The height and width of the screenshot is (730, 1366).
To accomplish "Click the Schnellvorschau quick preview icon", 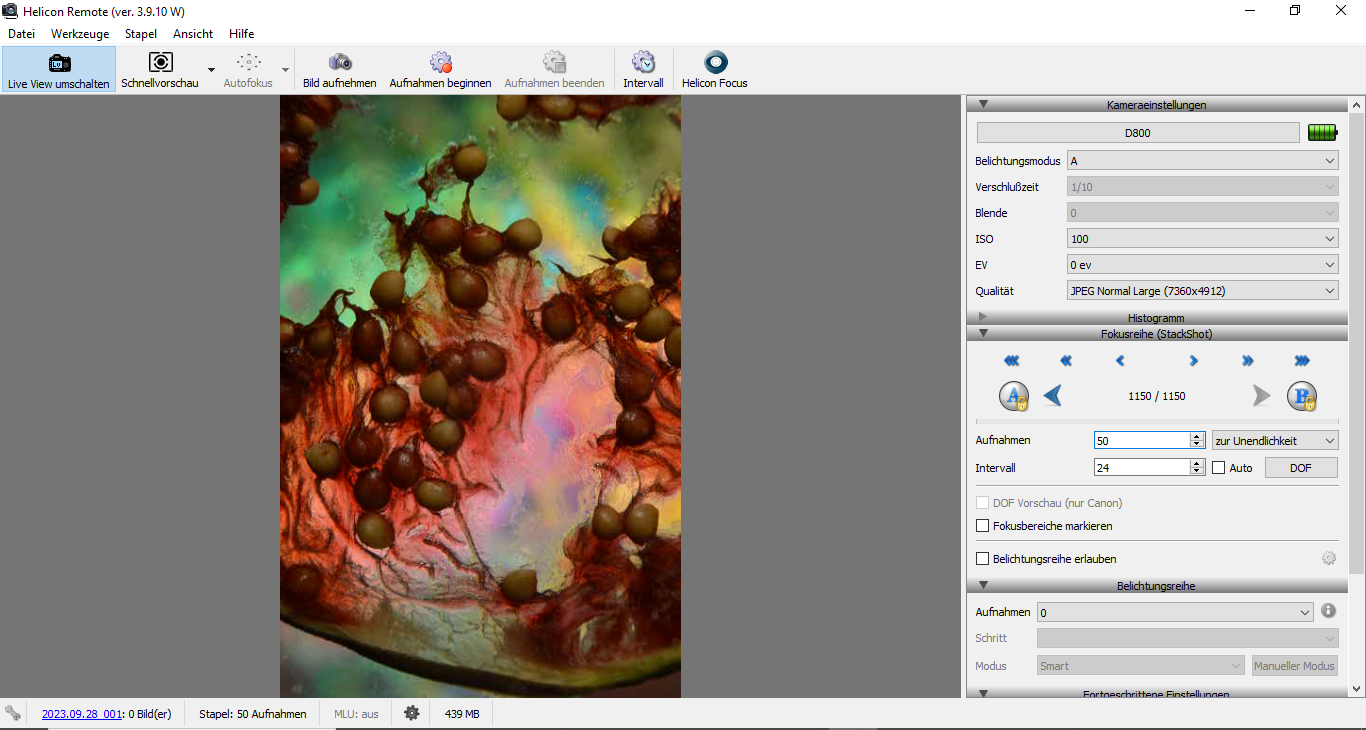I will coord(160,64).
